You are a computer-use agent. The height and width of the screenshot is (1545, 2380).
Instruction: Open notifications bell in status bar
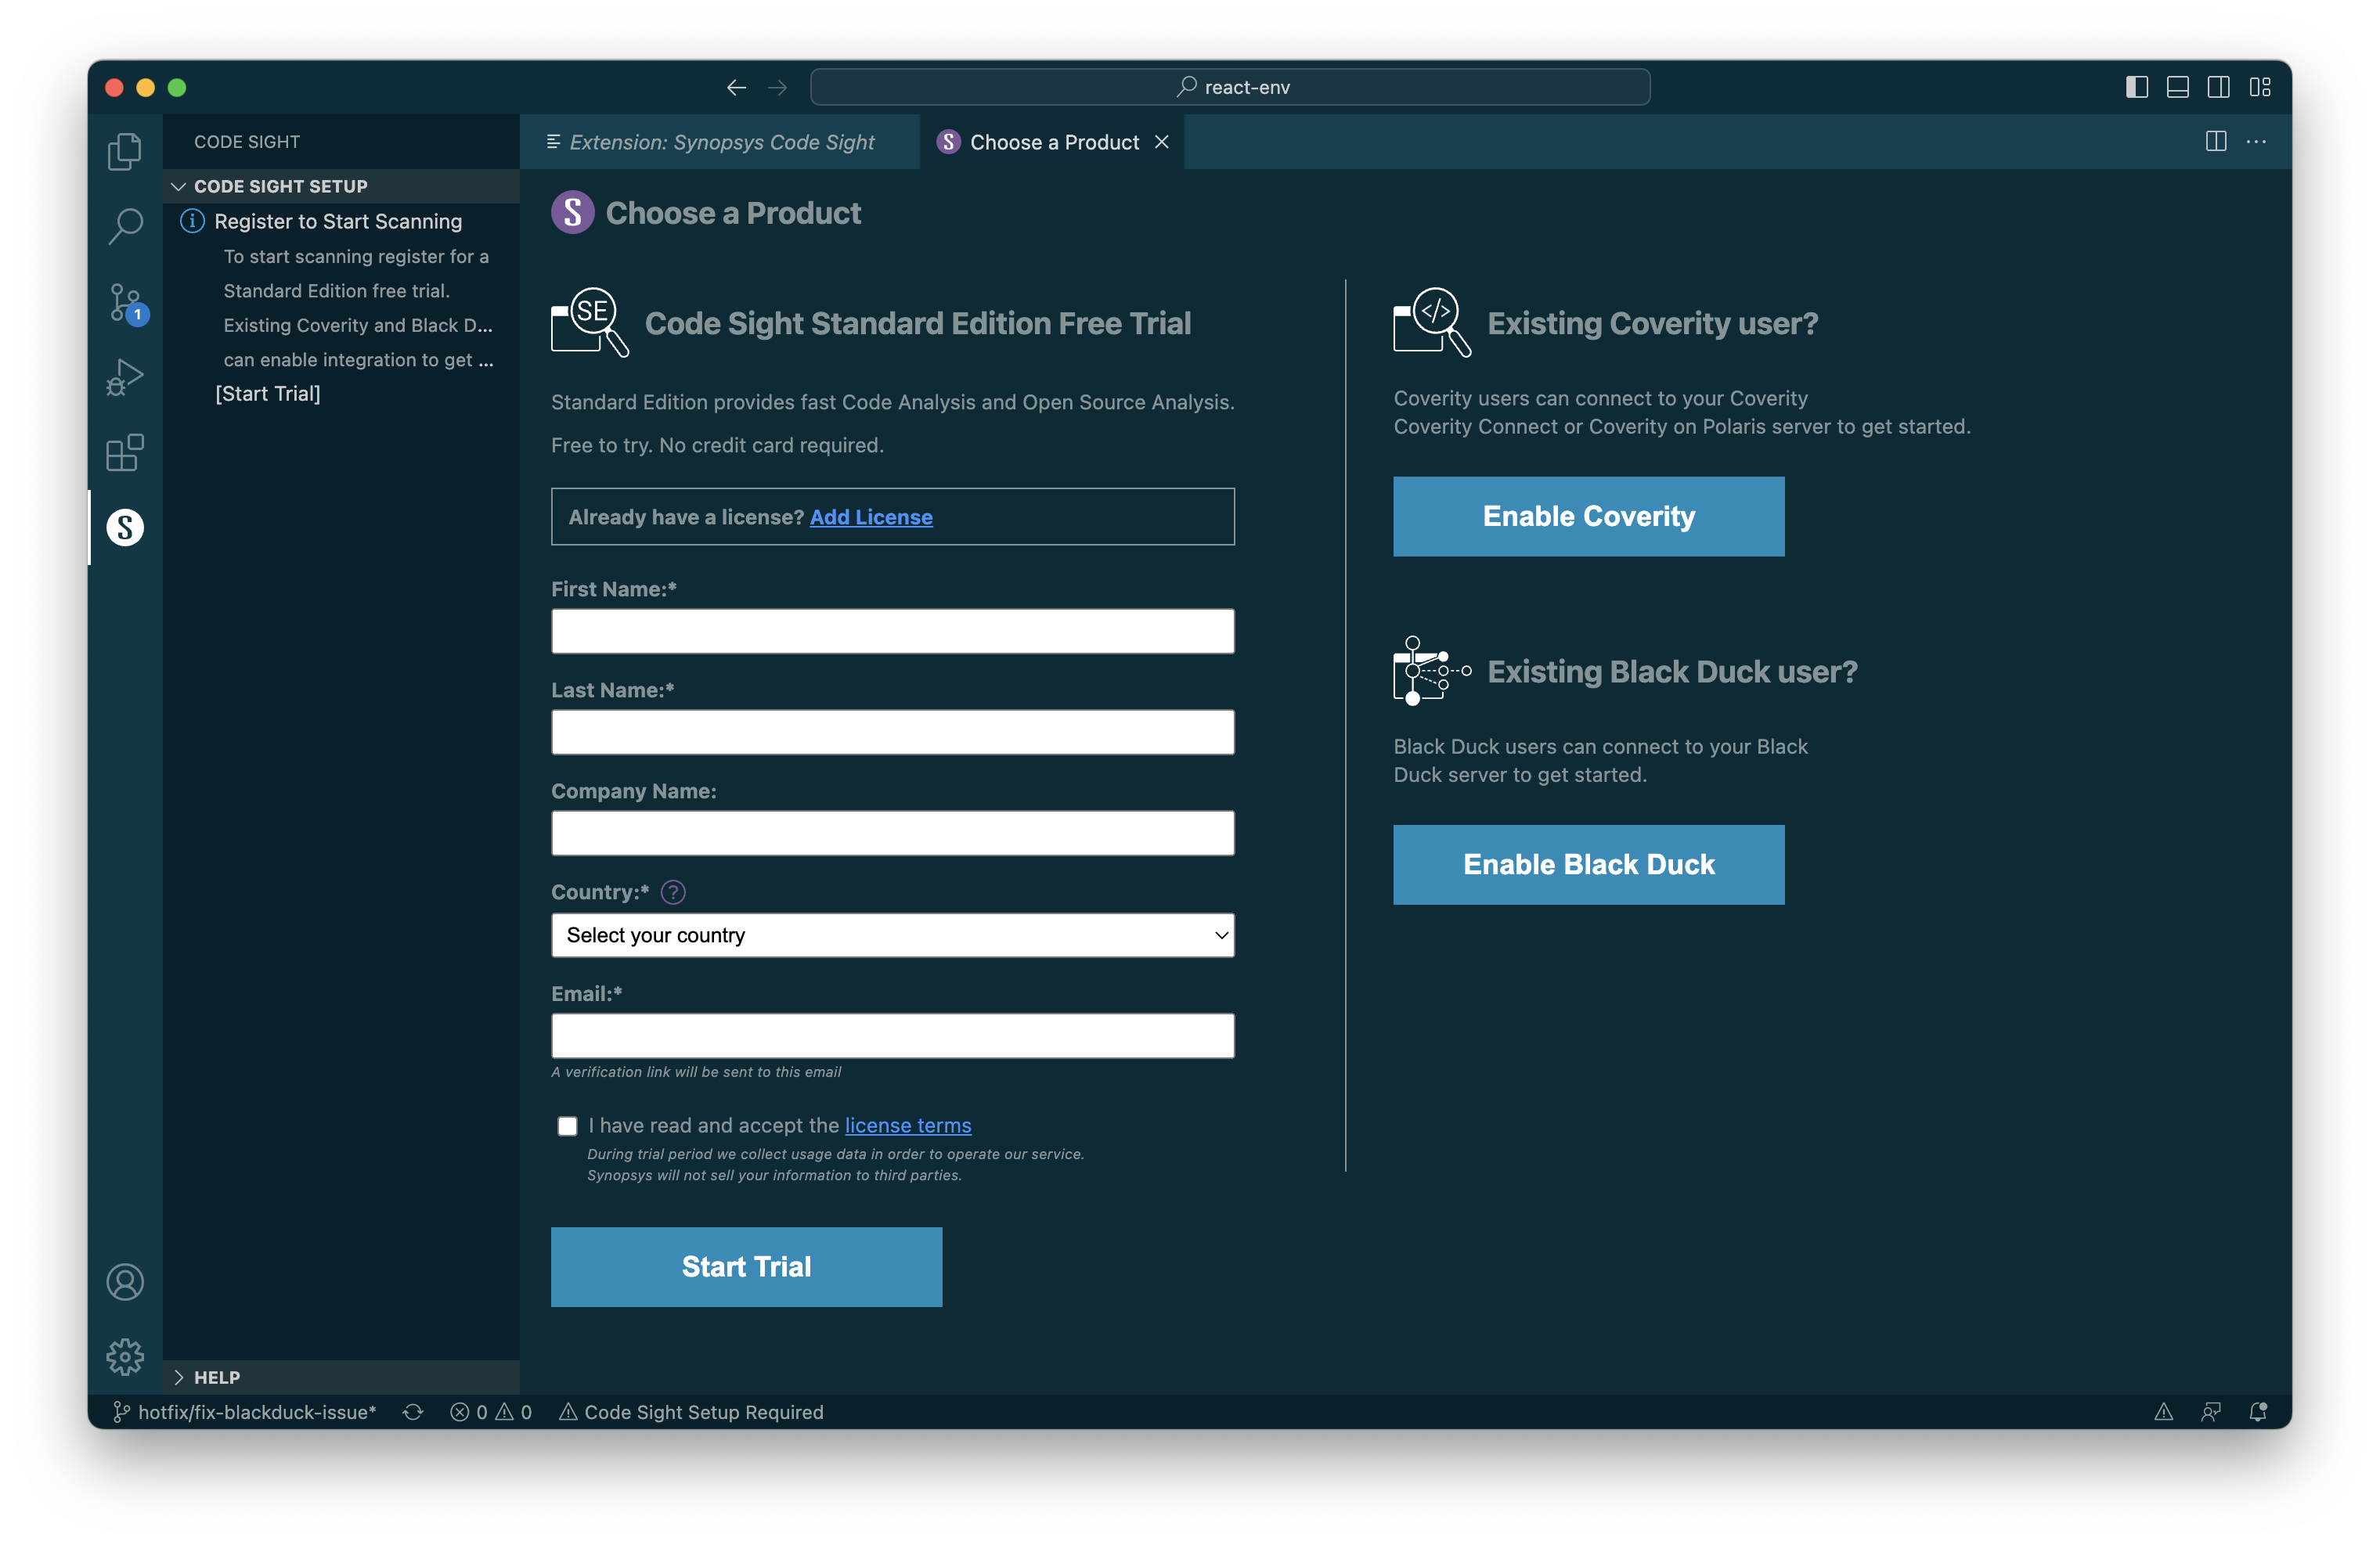click(2257, 1411)
